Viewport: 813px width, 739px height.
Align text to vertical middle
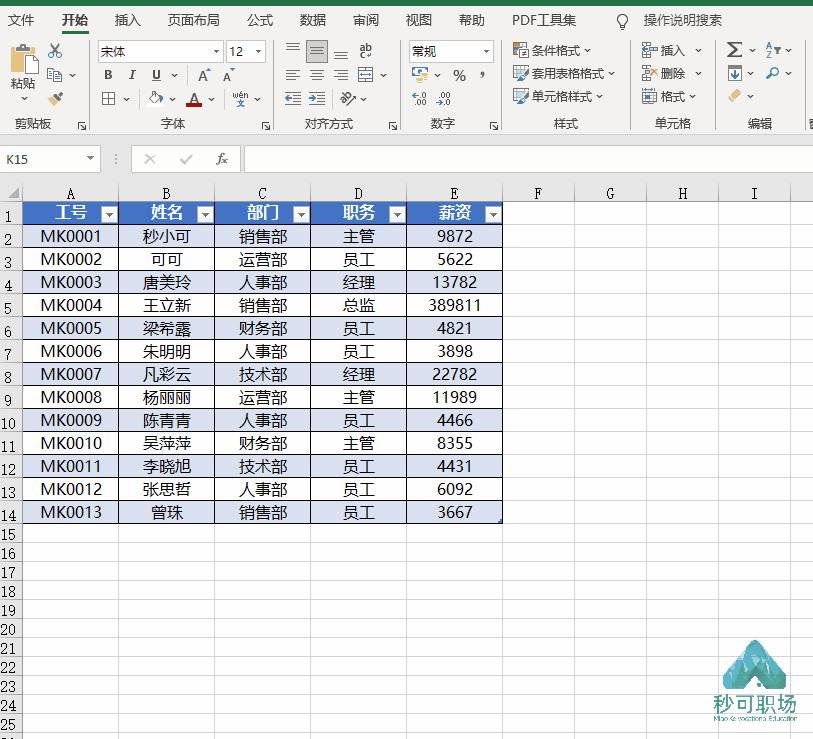[x=317, y=51]
